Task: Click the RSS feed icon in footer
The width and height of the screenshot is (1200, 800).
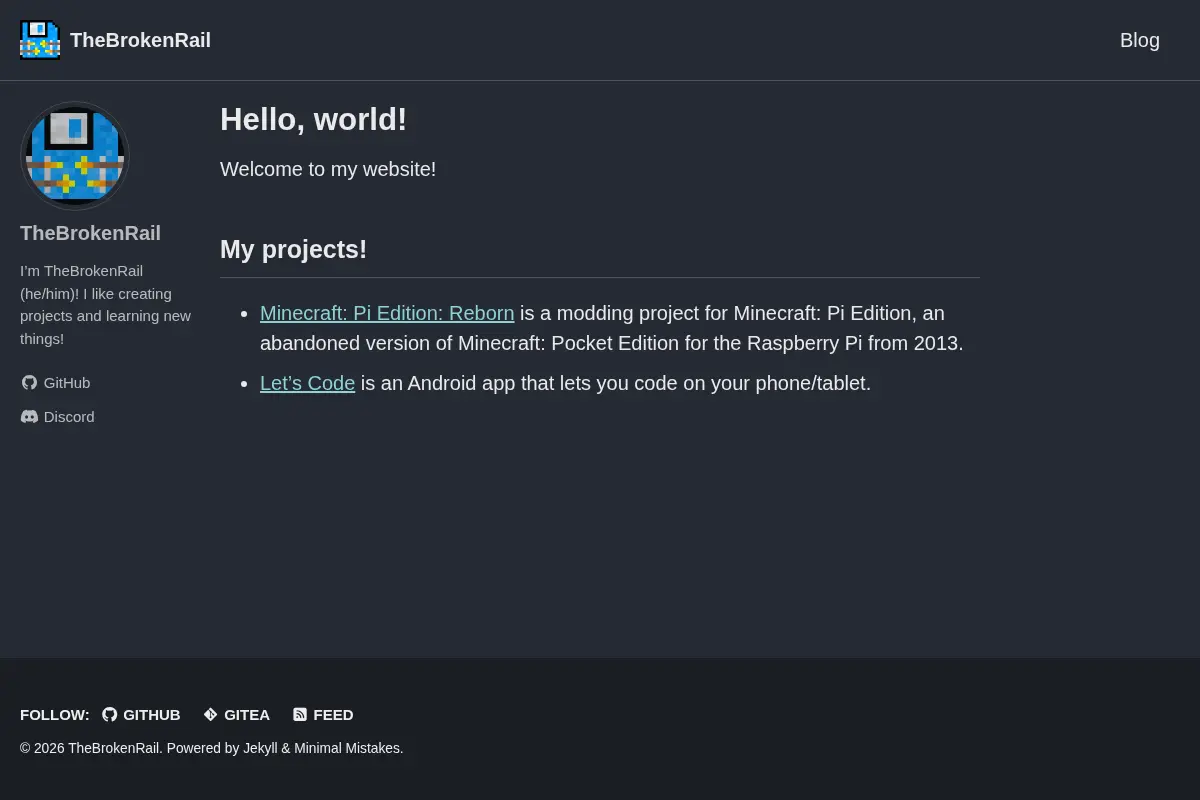Action: [300, 715]
